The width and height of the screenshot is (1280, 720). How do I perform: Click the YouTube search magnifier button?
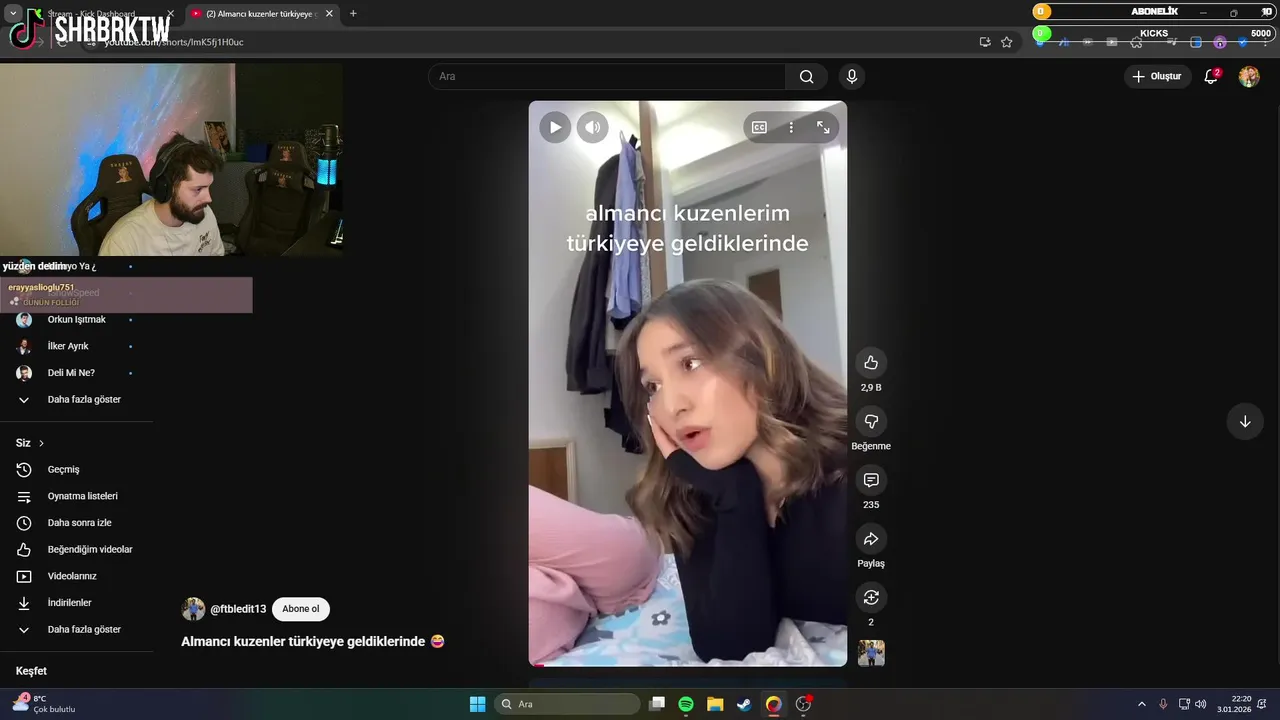click(x=807, y=76)
